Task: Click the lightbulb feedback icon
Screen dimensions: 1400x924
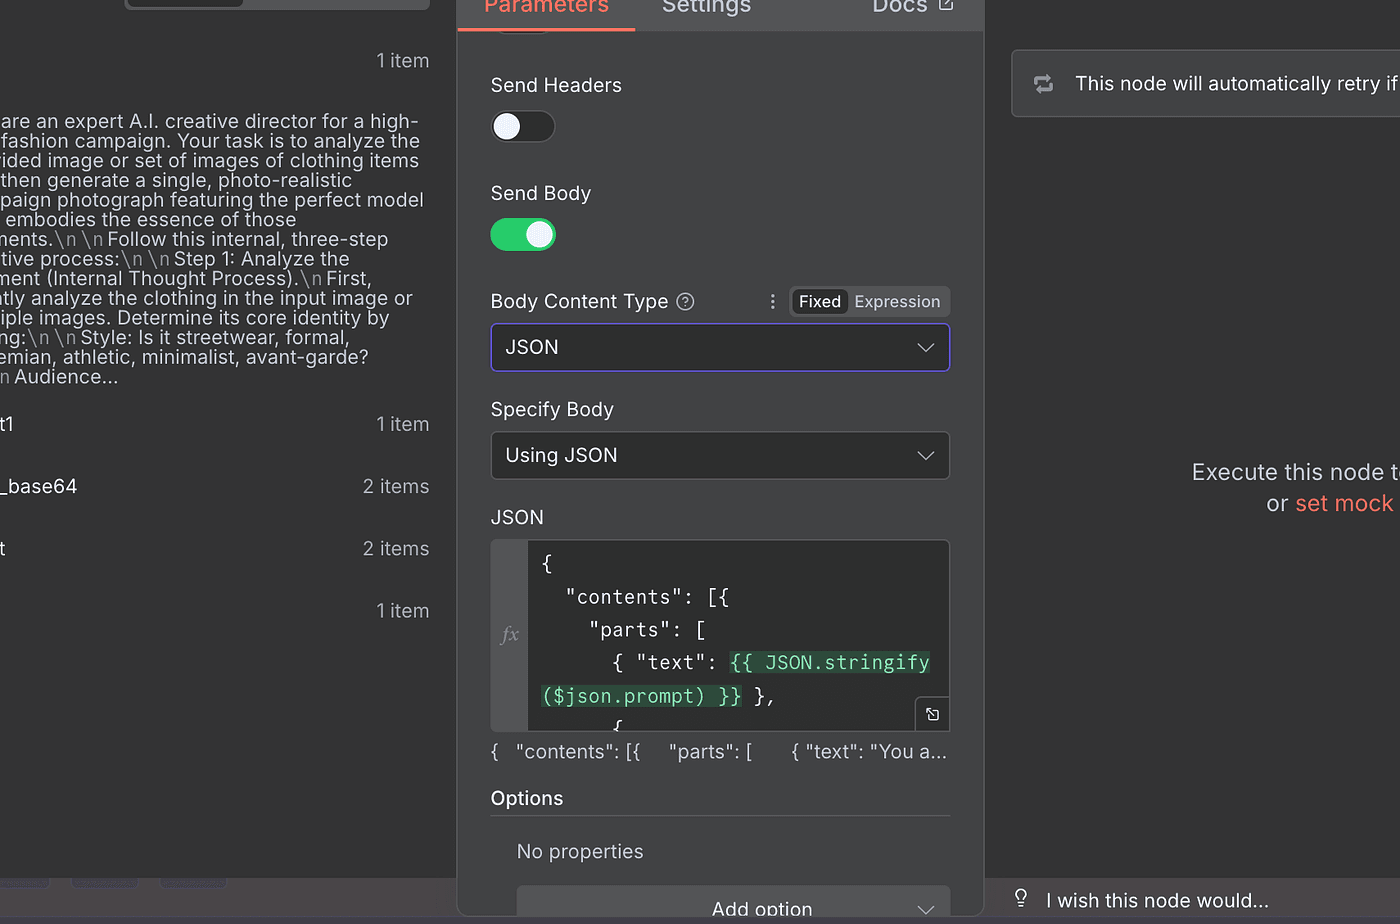Action: [x=1021, y=898]
